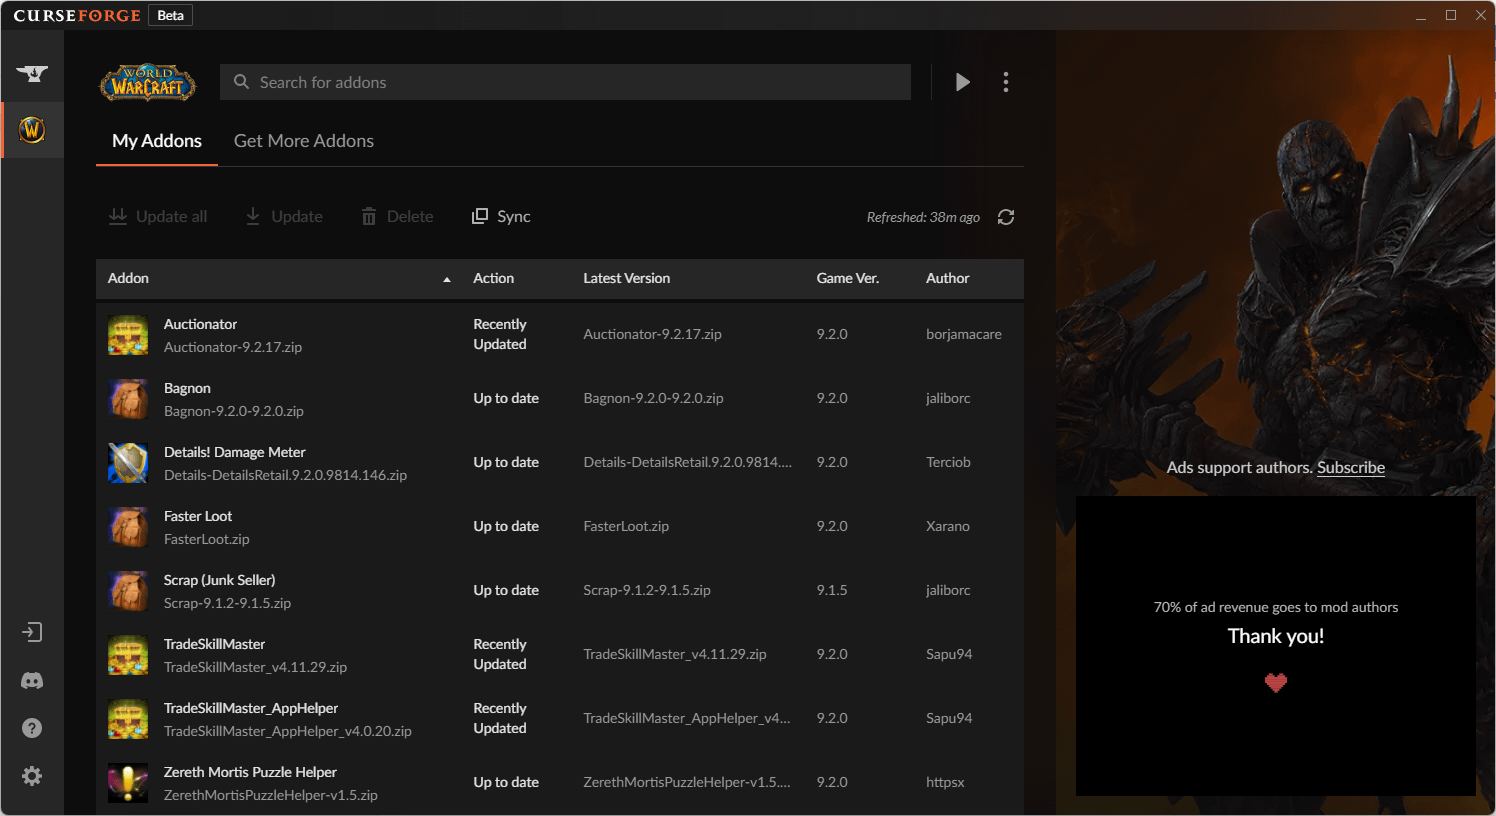Select the World of Warcraft sidebar icon
Screen dimensions: 1496x816
click(x=32, y=130)
